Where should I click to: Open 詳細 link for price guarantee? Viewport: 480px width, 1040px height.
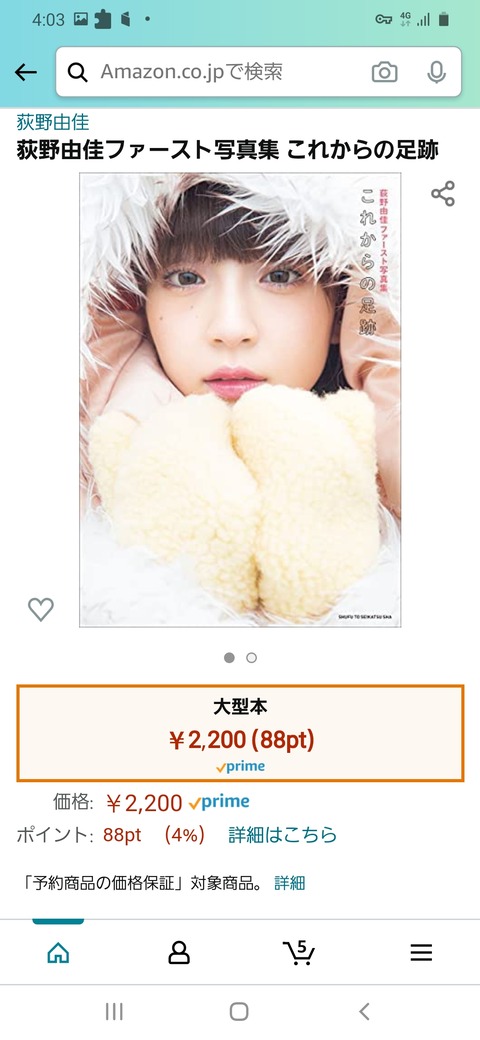(290, 883)
